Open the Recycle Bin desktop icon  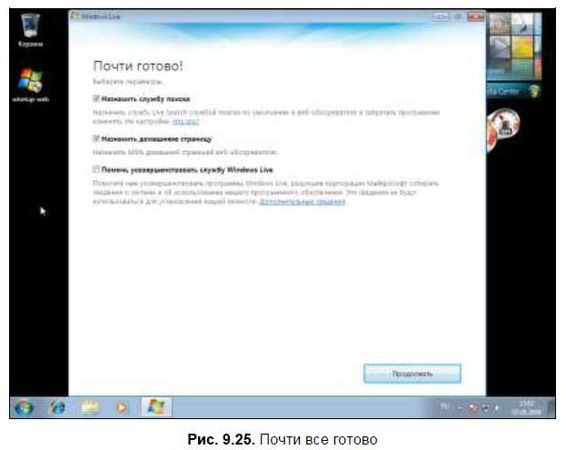coord(30,30)
